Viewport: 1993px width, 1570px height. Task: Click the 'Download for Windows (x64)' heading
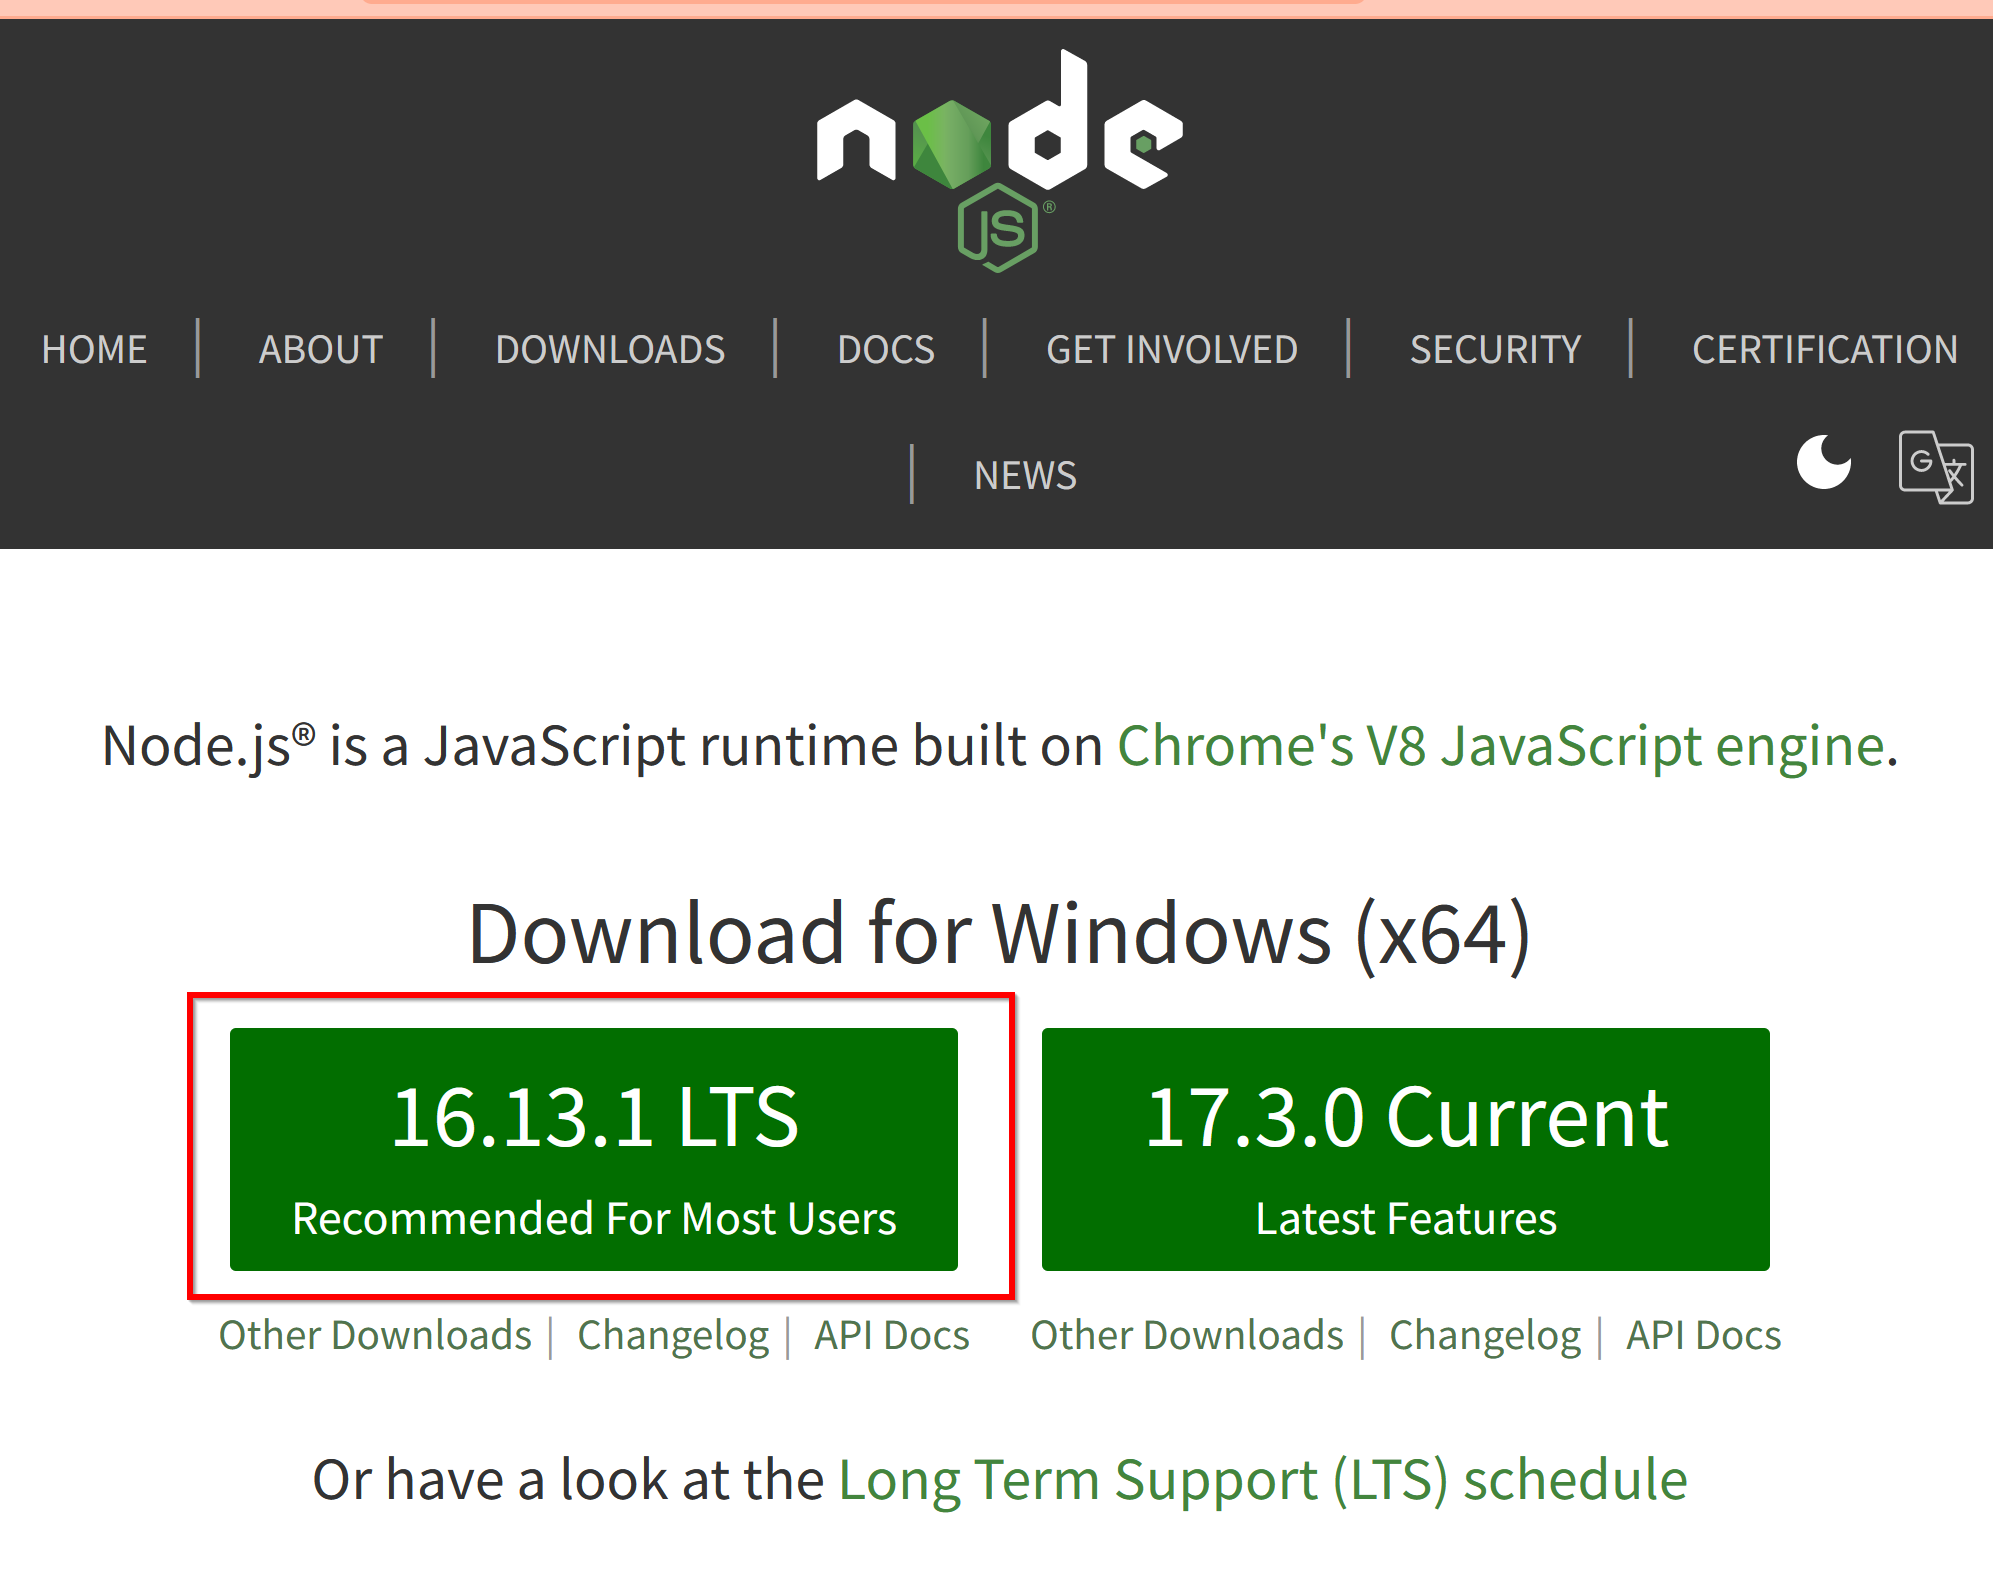tap(999, 934)
